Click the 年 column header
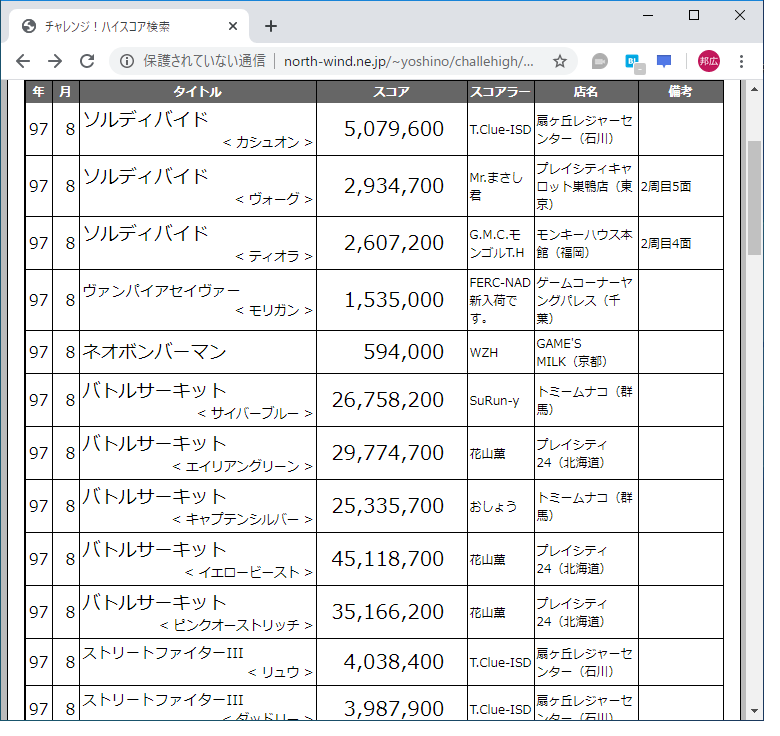 39,92
